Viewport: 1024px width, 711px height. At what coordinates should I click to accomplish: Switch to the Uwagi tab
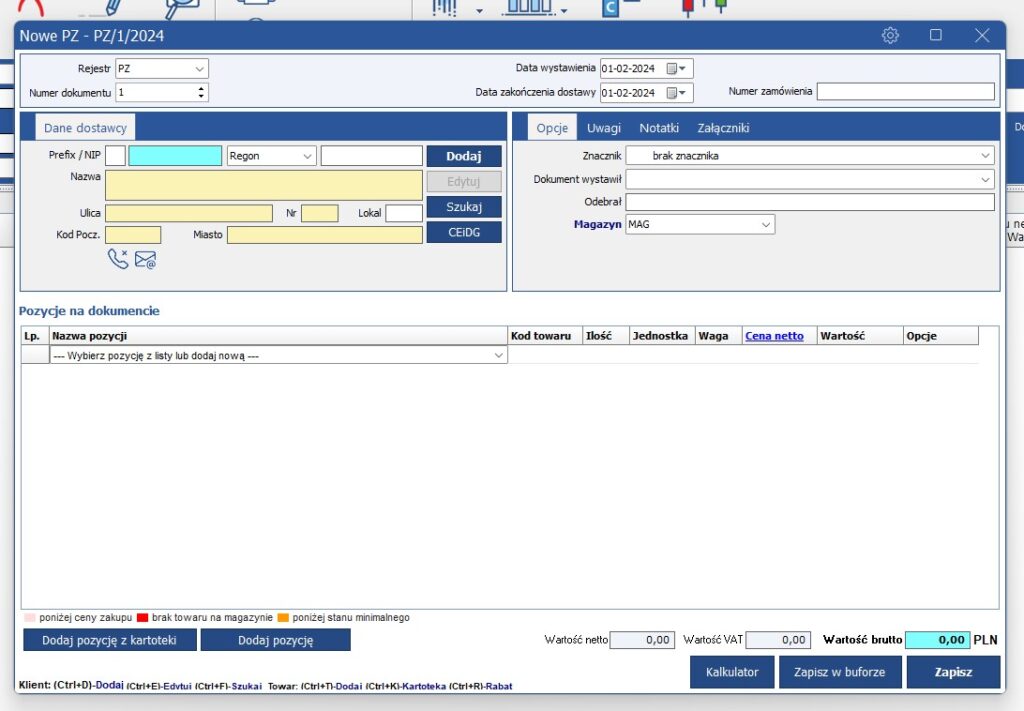click(x=603, y=128)
